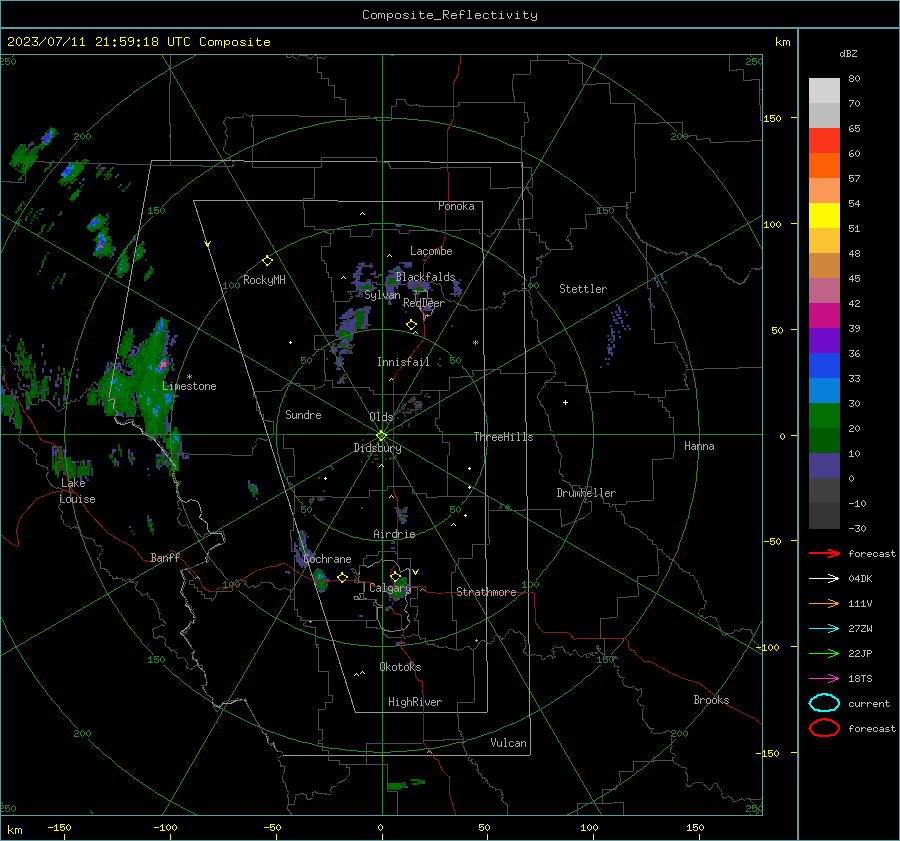
Task: Click the ThreeHills label
Action: click(x=503, y=437)
